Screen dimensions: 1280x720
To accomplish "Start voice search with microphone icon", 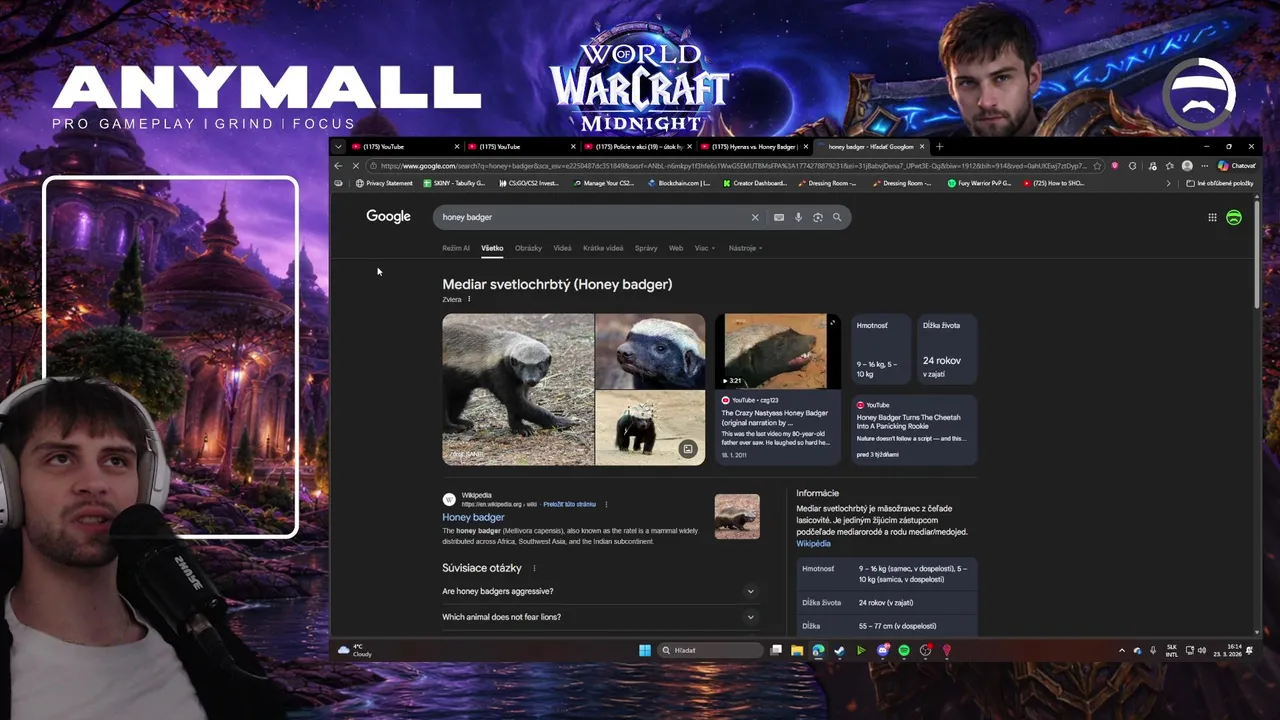I will click(798, 217).
